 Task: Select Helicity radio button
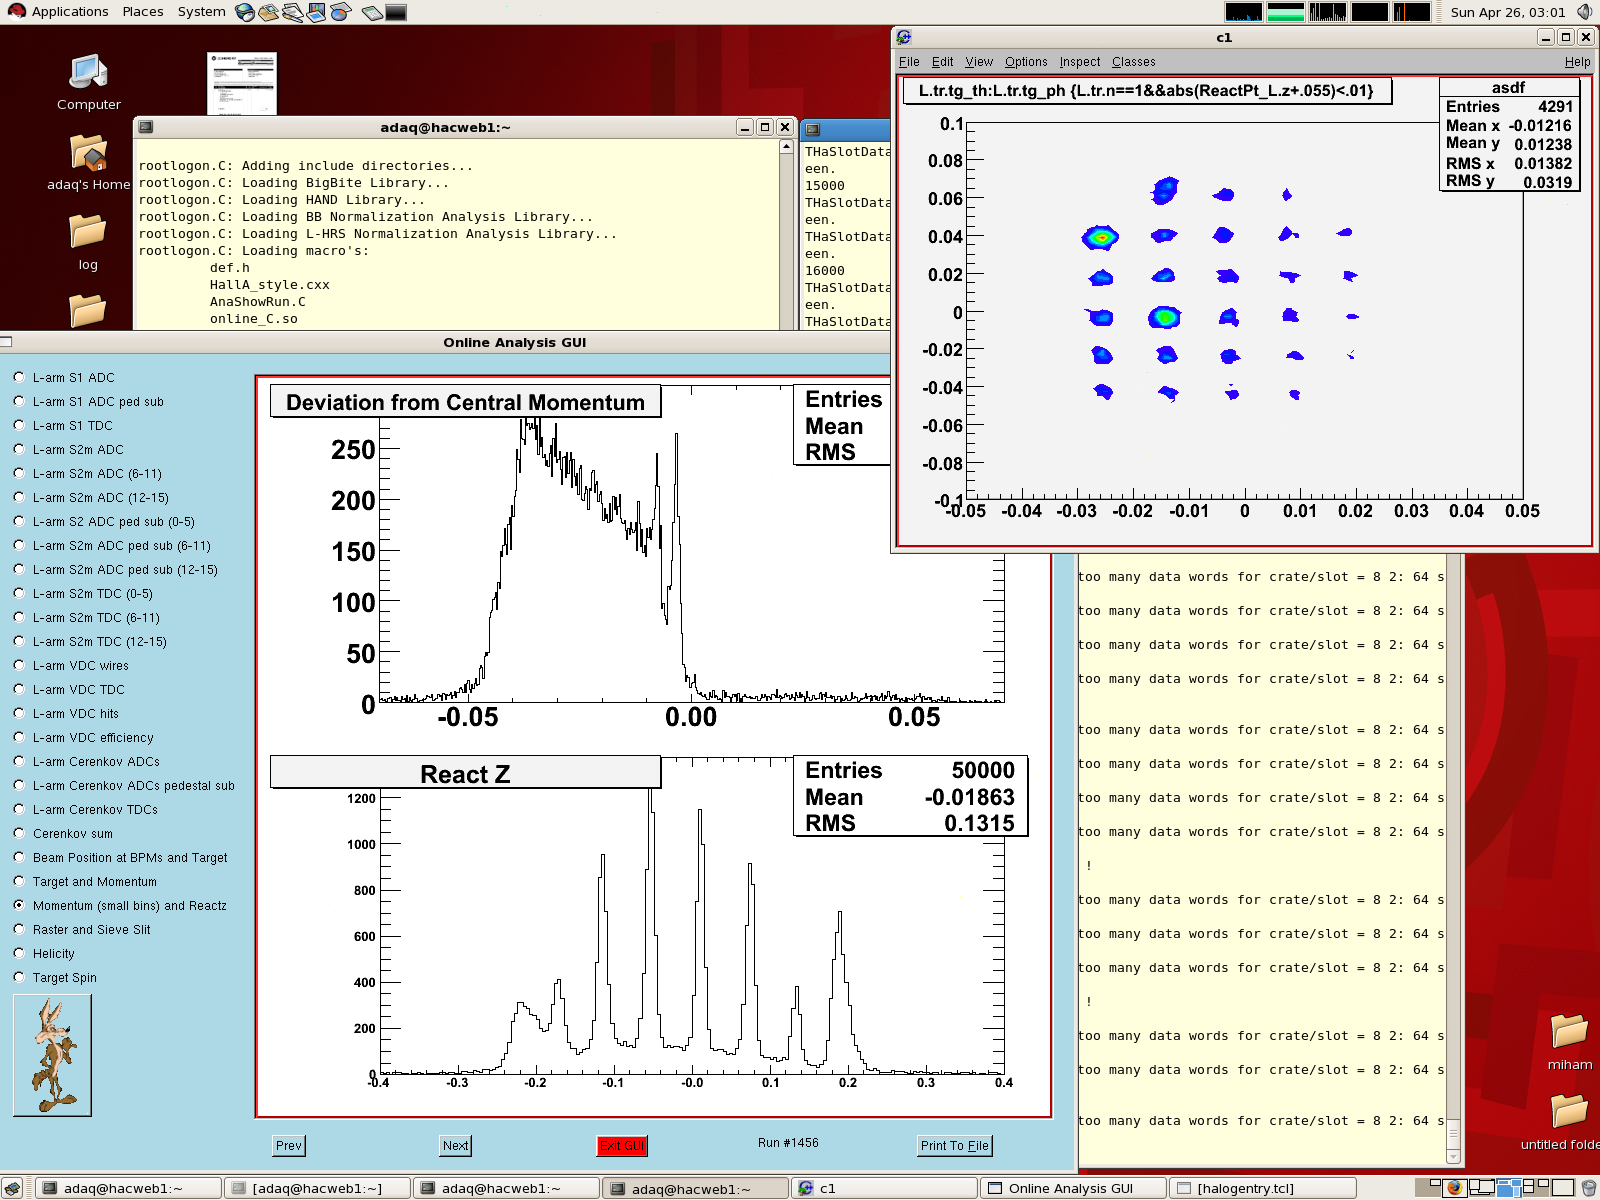(19, 953)
